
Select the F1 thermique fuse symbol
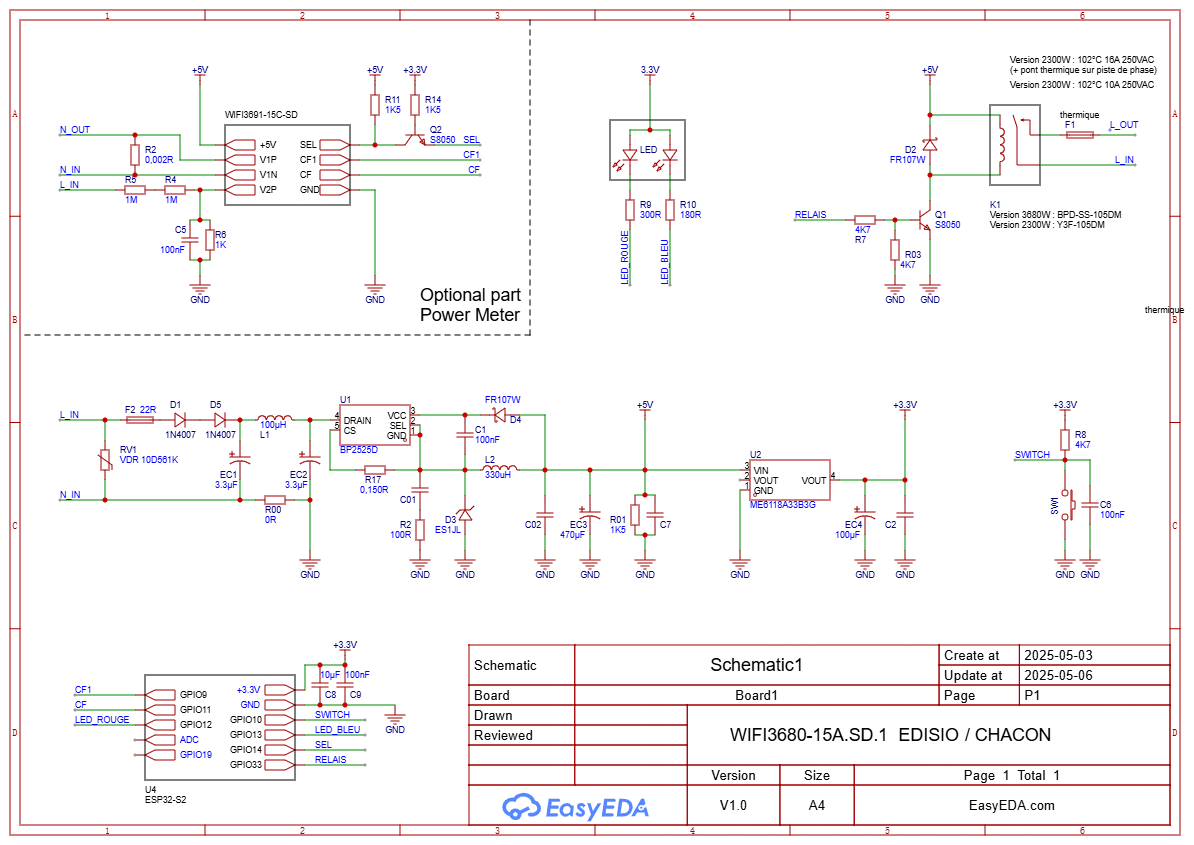[x=1080, y=135]
